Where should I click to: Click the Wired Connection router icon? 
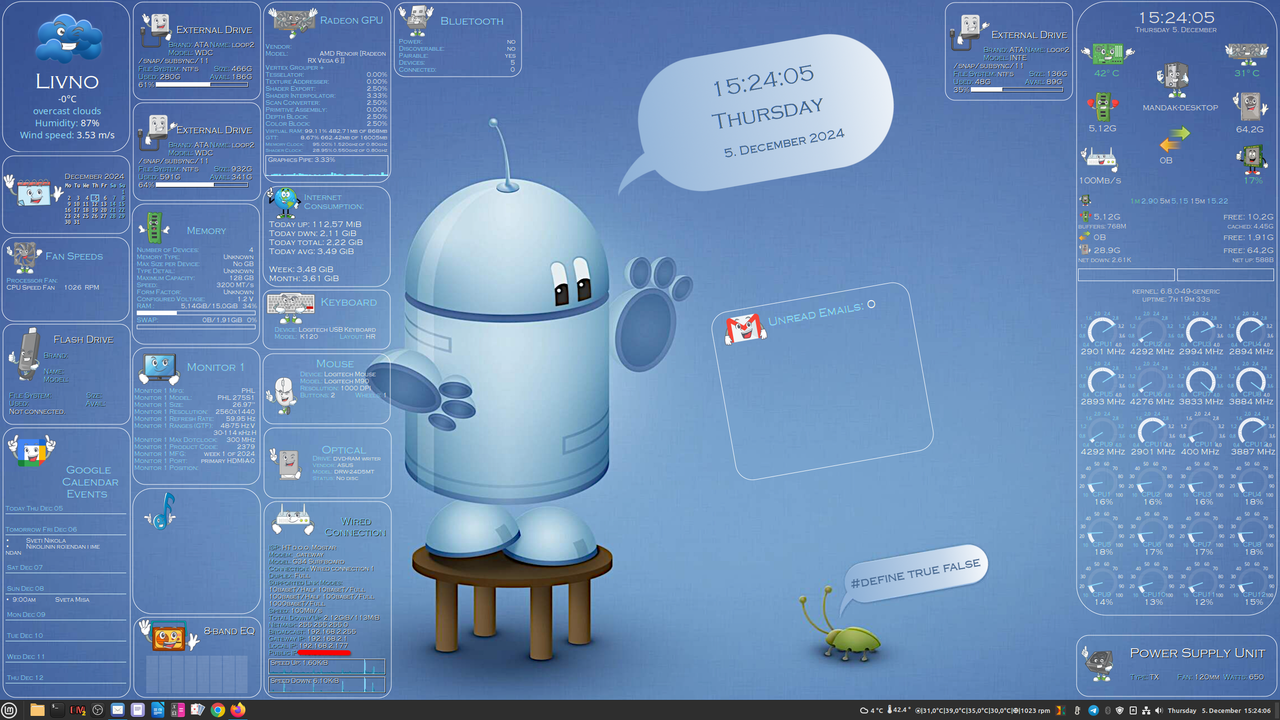click(x=293, y=521)
